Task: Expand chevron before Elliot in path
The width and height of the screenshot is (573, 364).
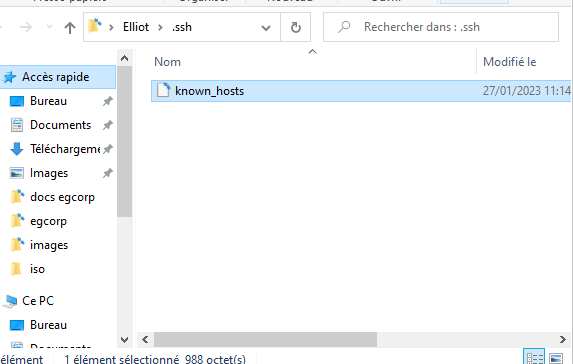Action: point(111,27)
